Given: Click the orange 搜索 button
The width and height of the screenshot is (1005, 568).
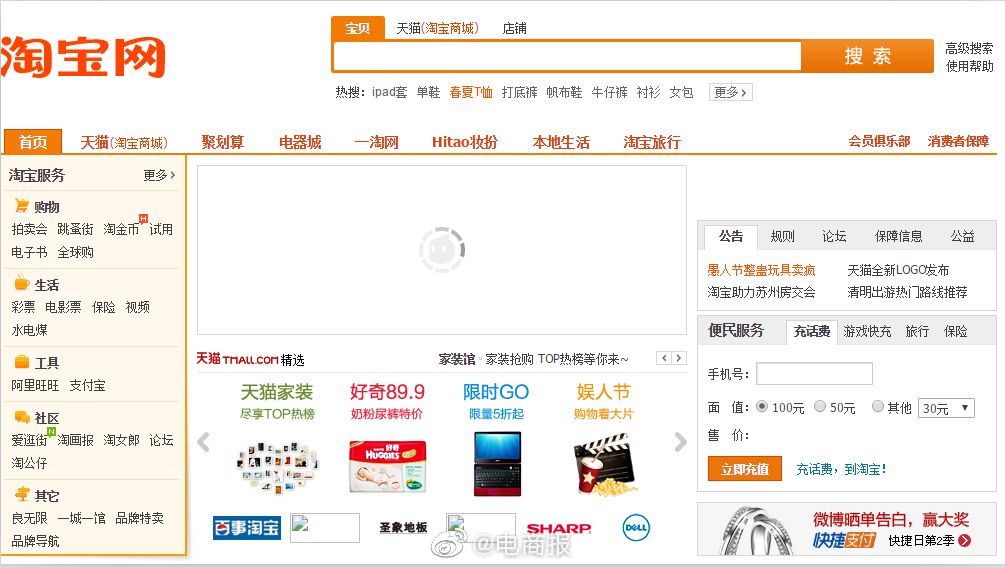Looking at the screenshot, I should [x=867, y=56].
